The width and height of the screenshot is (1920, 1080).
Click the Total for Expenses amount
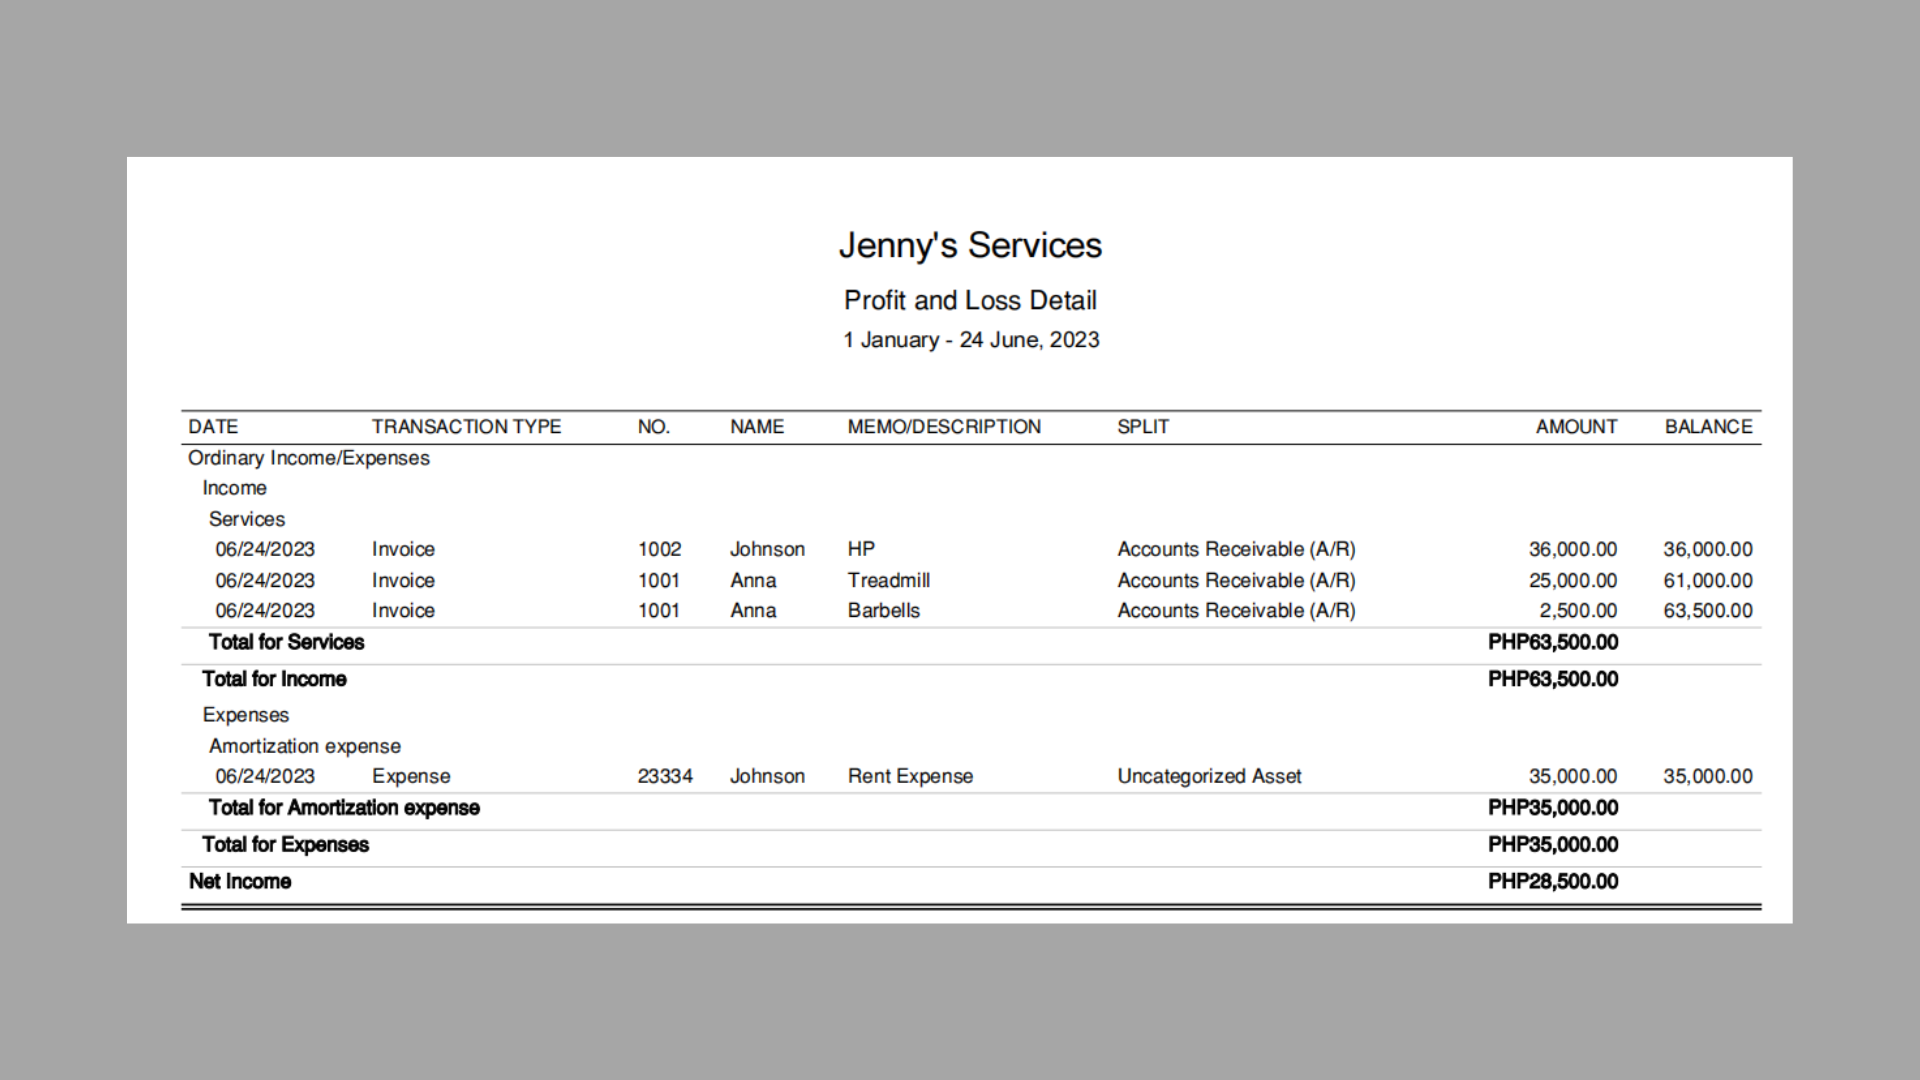point(1552,845)
